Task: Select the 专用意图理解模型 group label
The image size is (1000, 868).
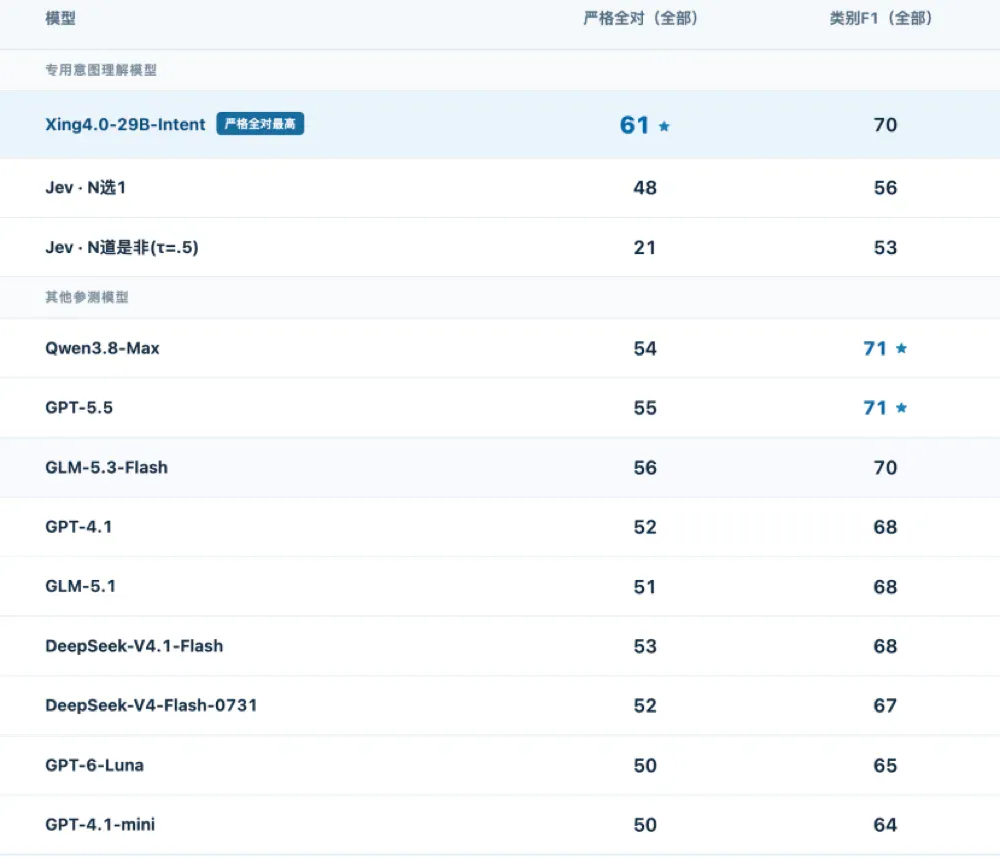Action: pos(101,70)
